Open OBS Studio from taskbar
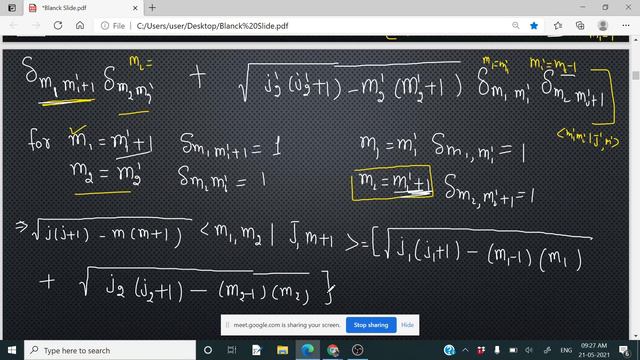The width and height of the screenshot is (640, 360). pyautogui.click(x=358, y=350)
